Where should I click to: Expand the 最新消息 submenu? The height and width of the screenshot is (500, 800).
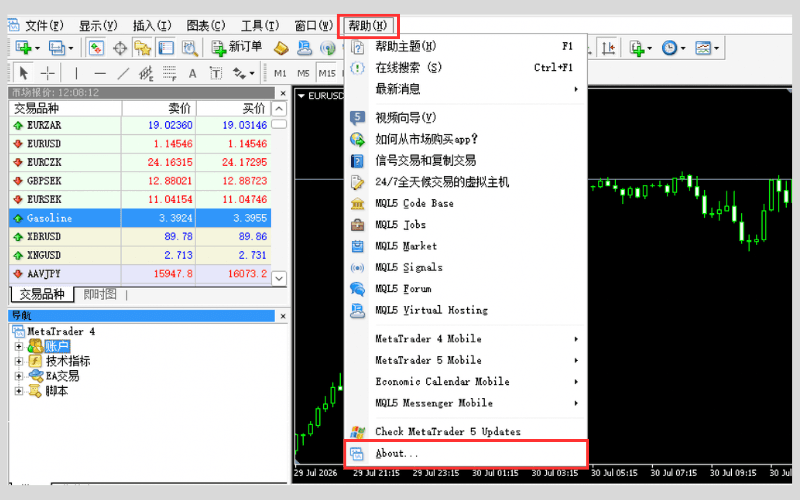466,89
